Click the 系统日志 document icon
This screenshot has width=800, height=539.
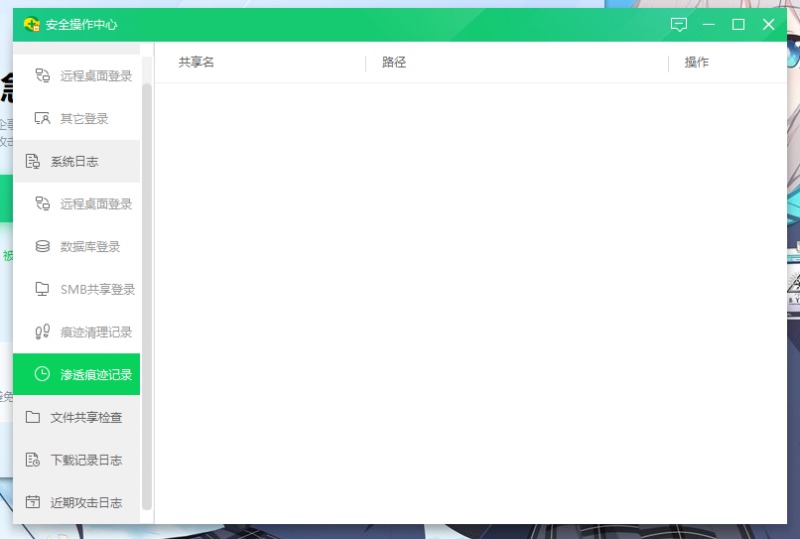pos(33,161)
